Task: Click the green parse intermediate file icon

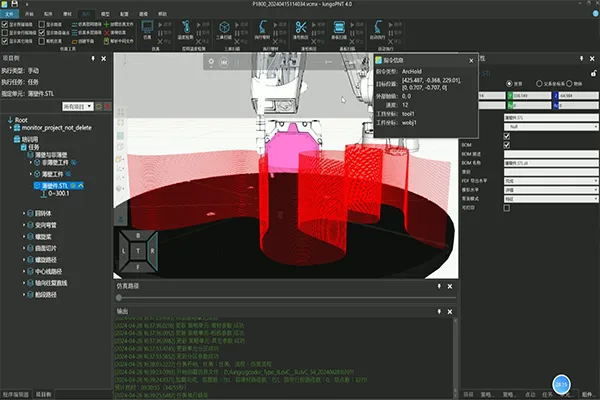Action: click(x=107, y=41)
